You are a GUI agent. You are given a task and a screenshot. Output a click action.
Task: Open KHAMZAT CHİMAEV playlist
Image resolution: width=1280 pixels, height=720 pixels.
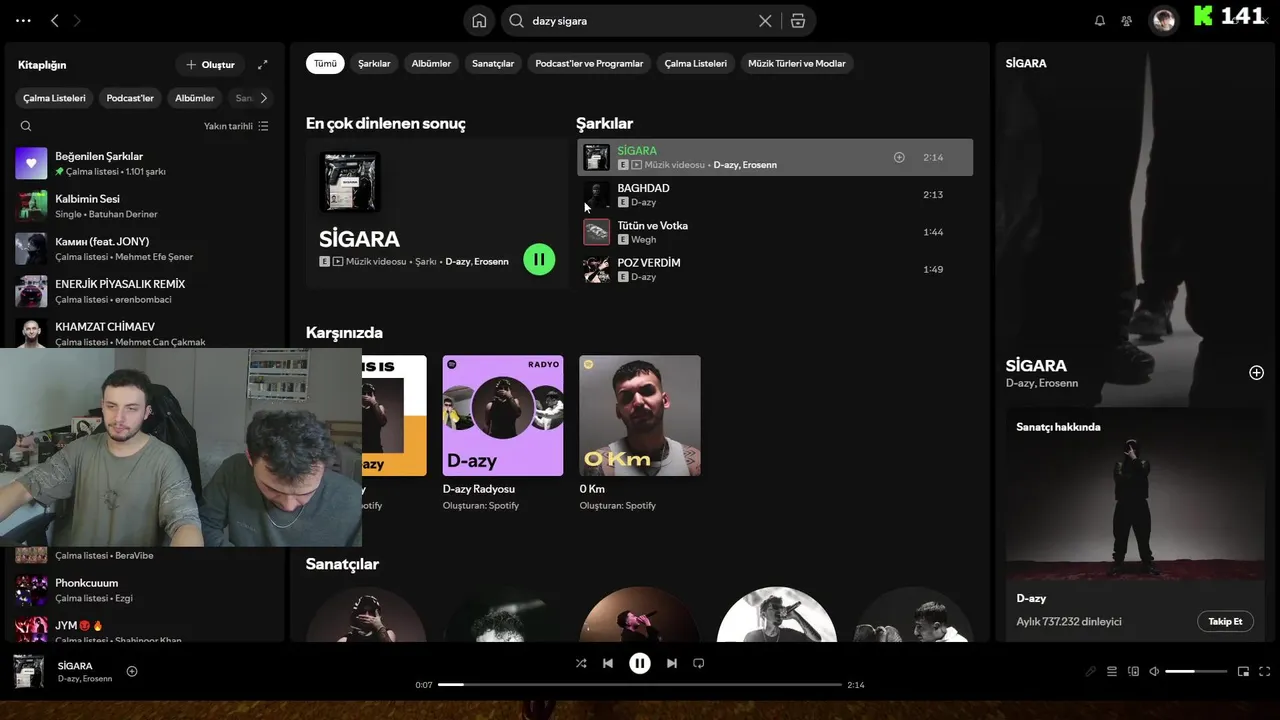pyautogui.click(x=144, y=332)
